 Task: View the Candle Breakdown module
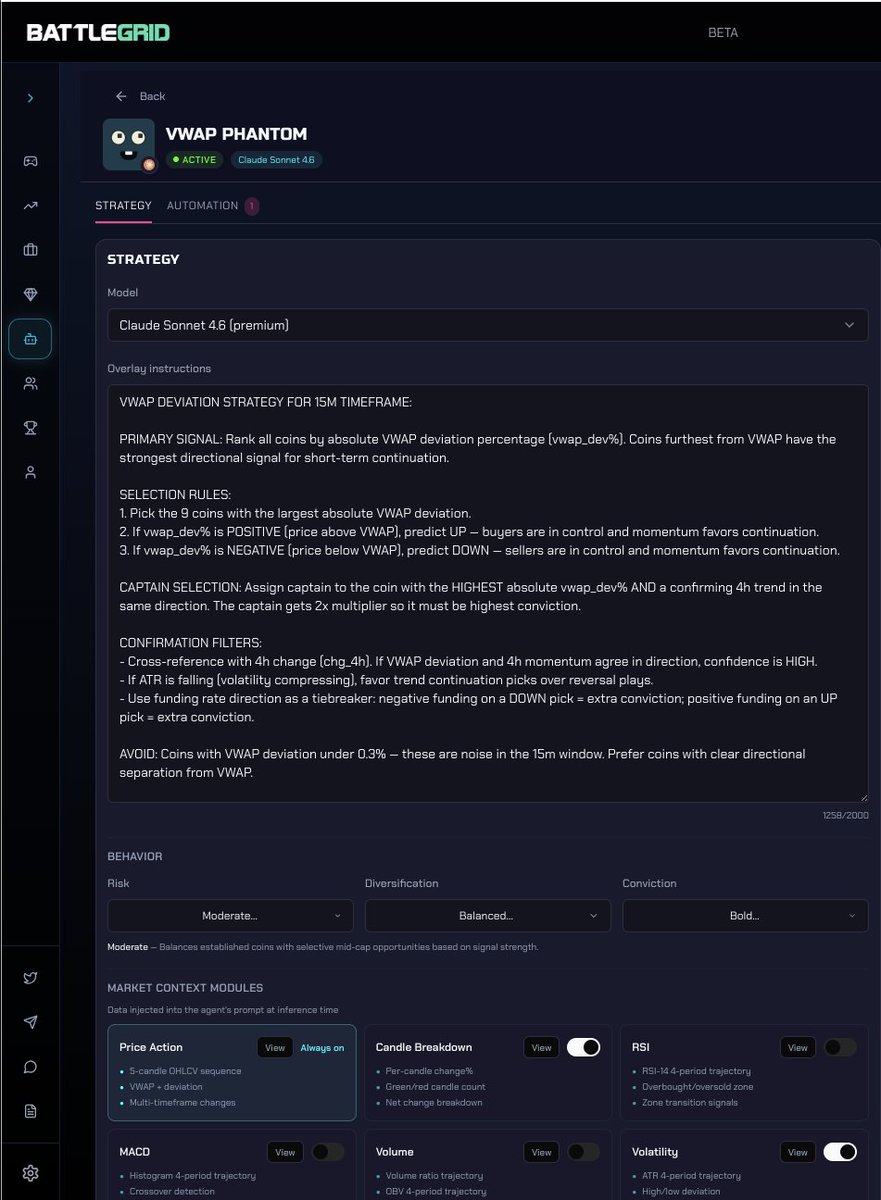pos(541,1048)
